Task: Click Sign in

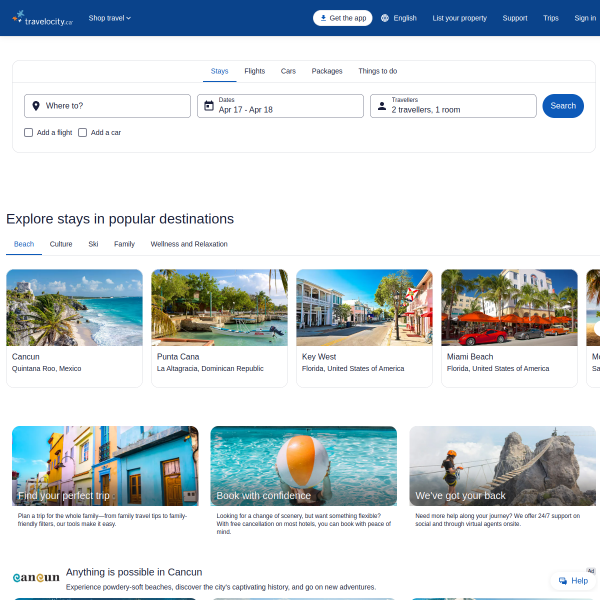Action: pos(585,18)
